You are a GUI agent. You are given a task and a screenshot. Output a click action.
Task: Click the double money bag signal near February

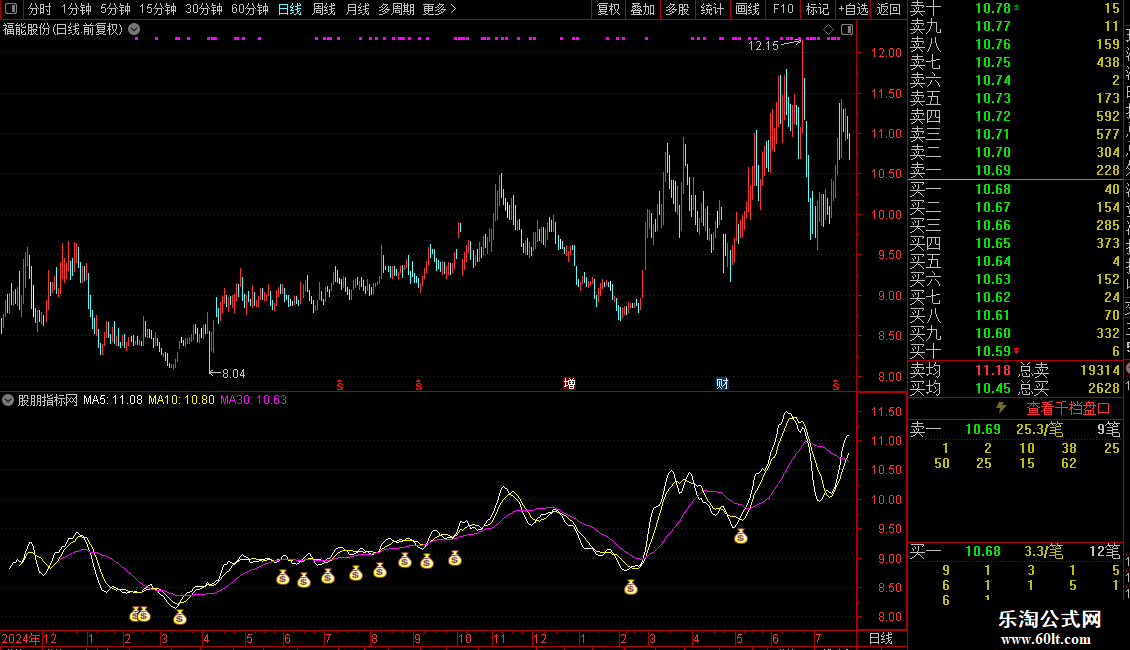pos(140,614)
